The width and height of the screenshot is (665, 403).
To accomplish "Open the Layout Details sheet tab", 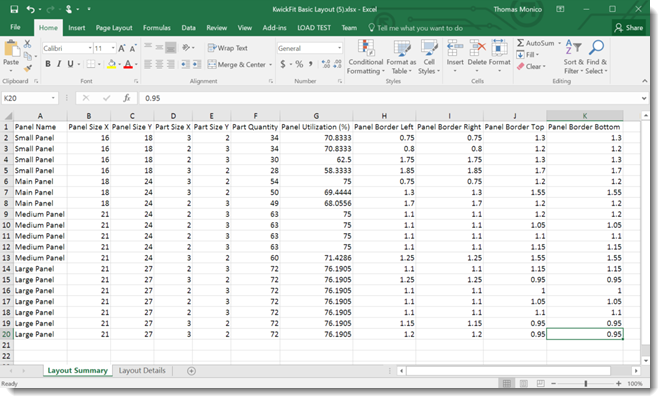I will (x=142, y=370).
